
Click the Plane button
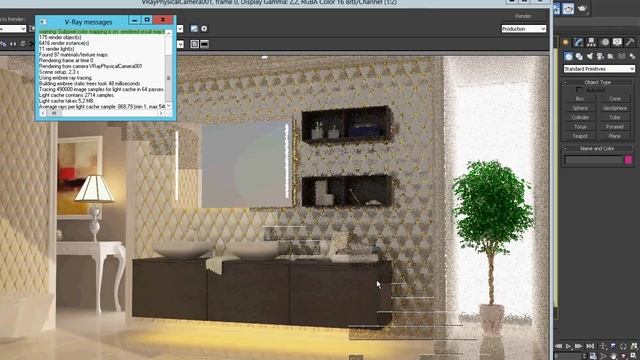coord(615,136)
